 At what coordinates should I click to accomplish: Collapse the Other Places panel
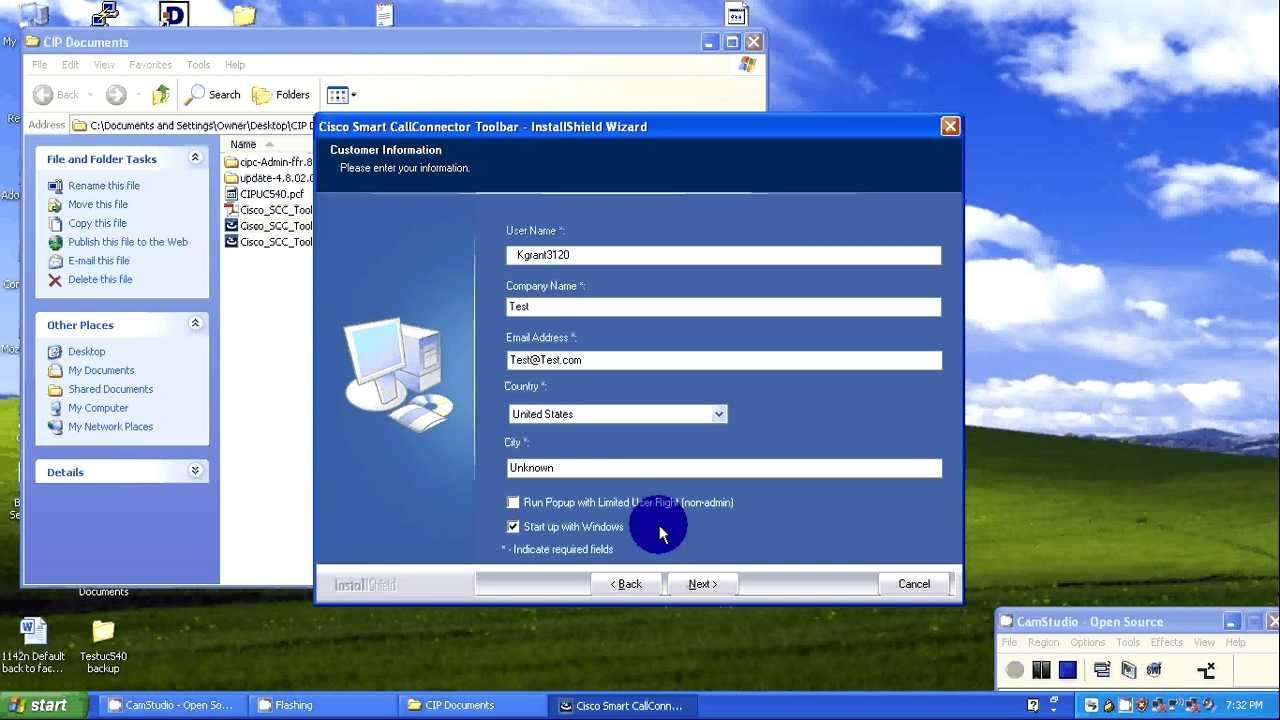click(x=195, y=324)
